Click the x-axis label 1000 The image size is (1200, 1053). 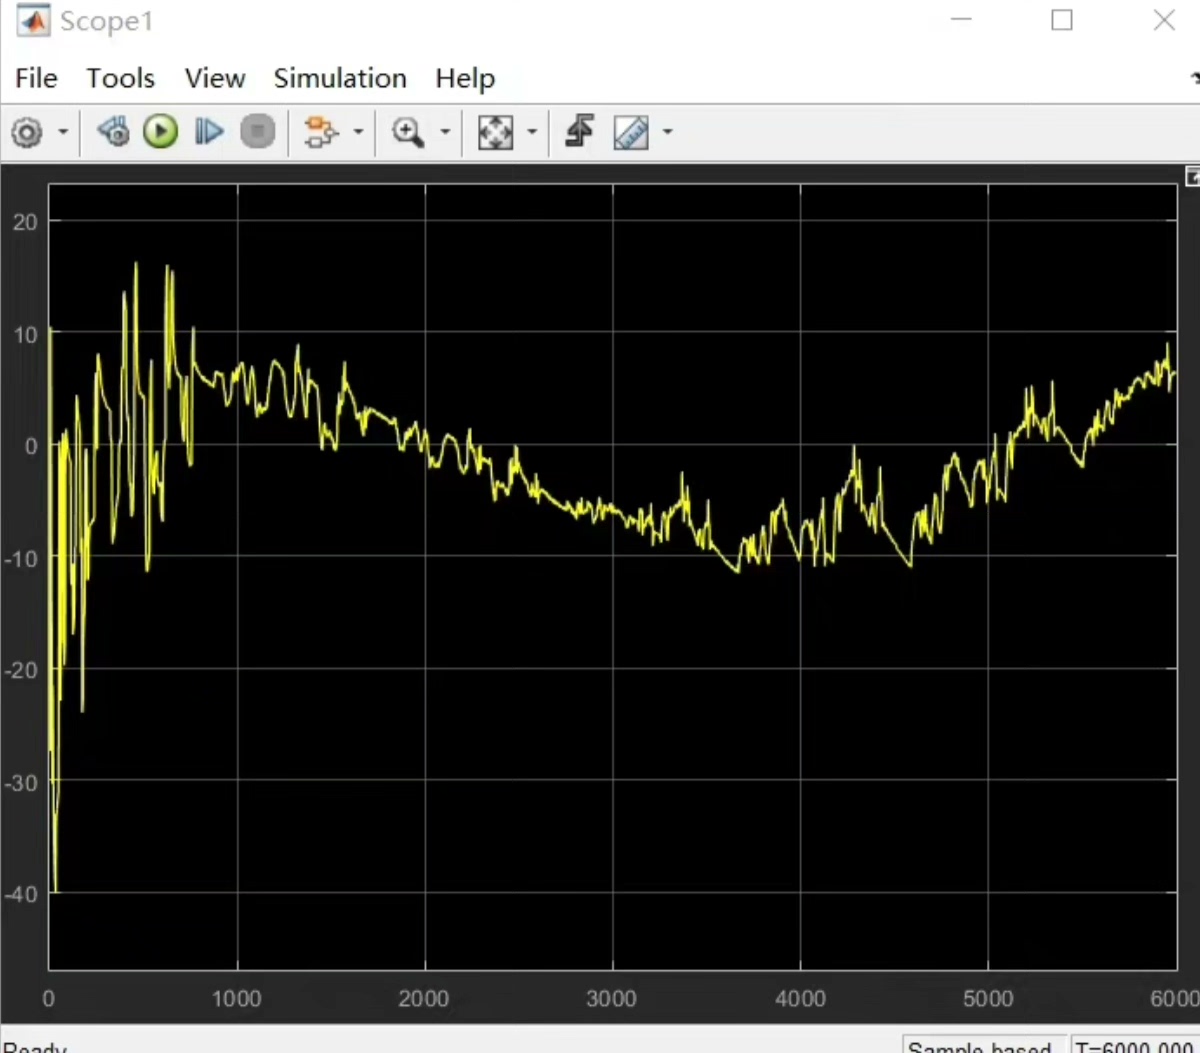coord(237,998)
